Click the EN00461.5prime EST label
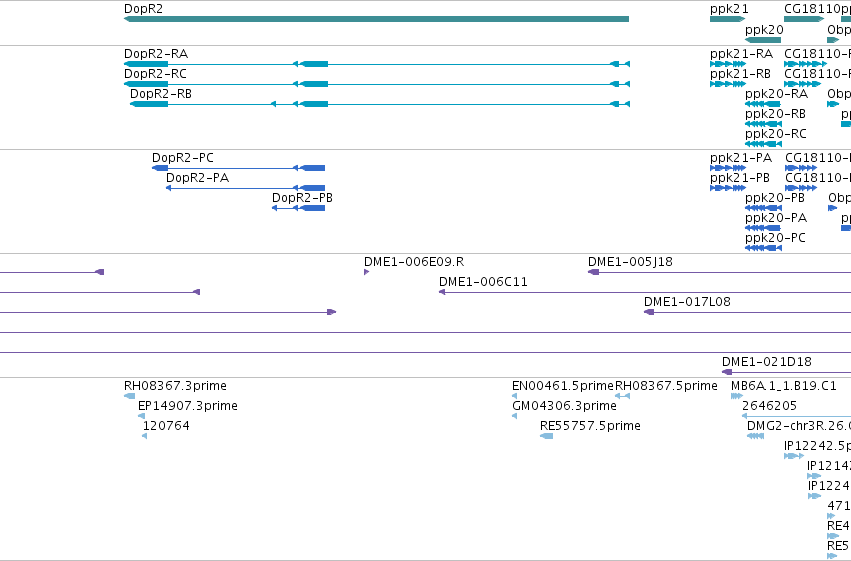 [563, 386]
